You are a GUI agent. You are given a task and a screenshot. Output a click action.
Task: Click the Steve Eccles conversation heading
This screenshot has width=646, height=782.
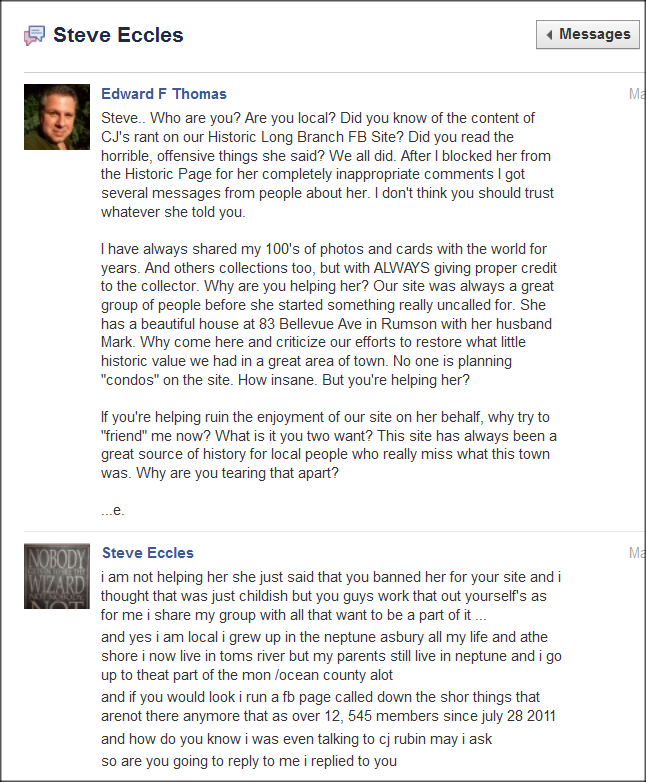pos(118,36)
